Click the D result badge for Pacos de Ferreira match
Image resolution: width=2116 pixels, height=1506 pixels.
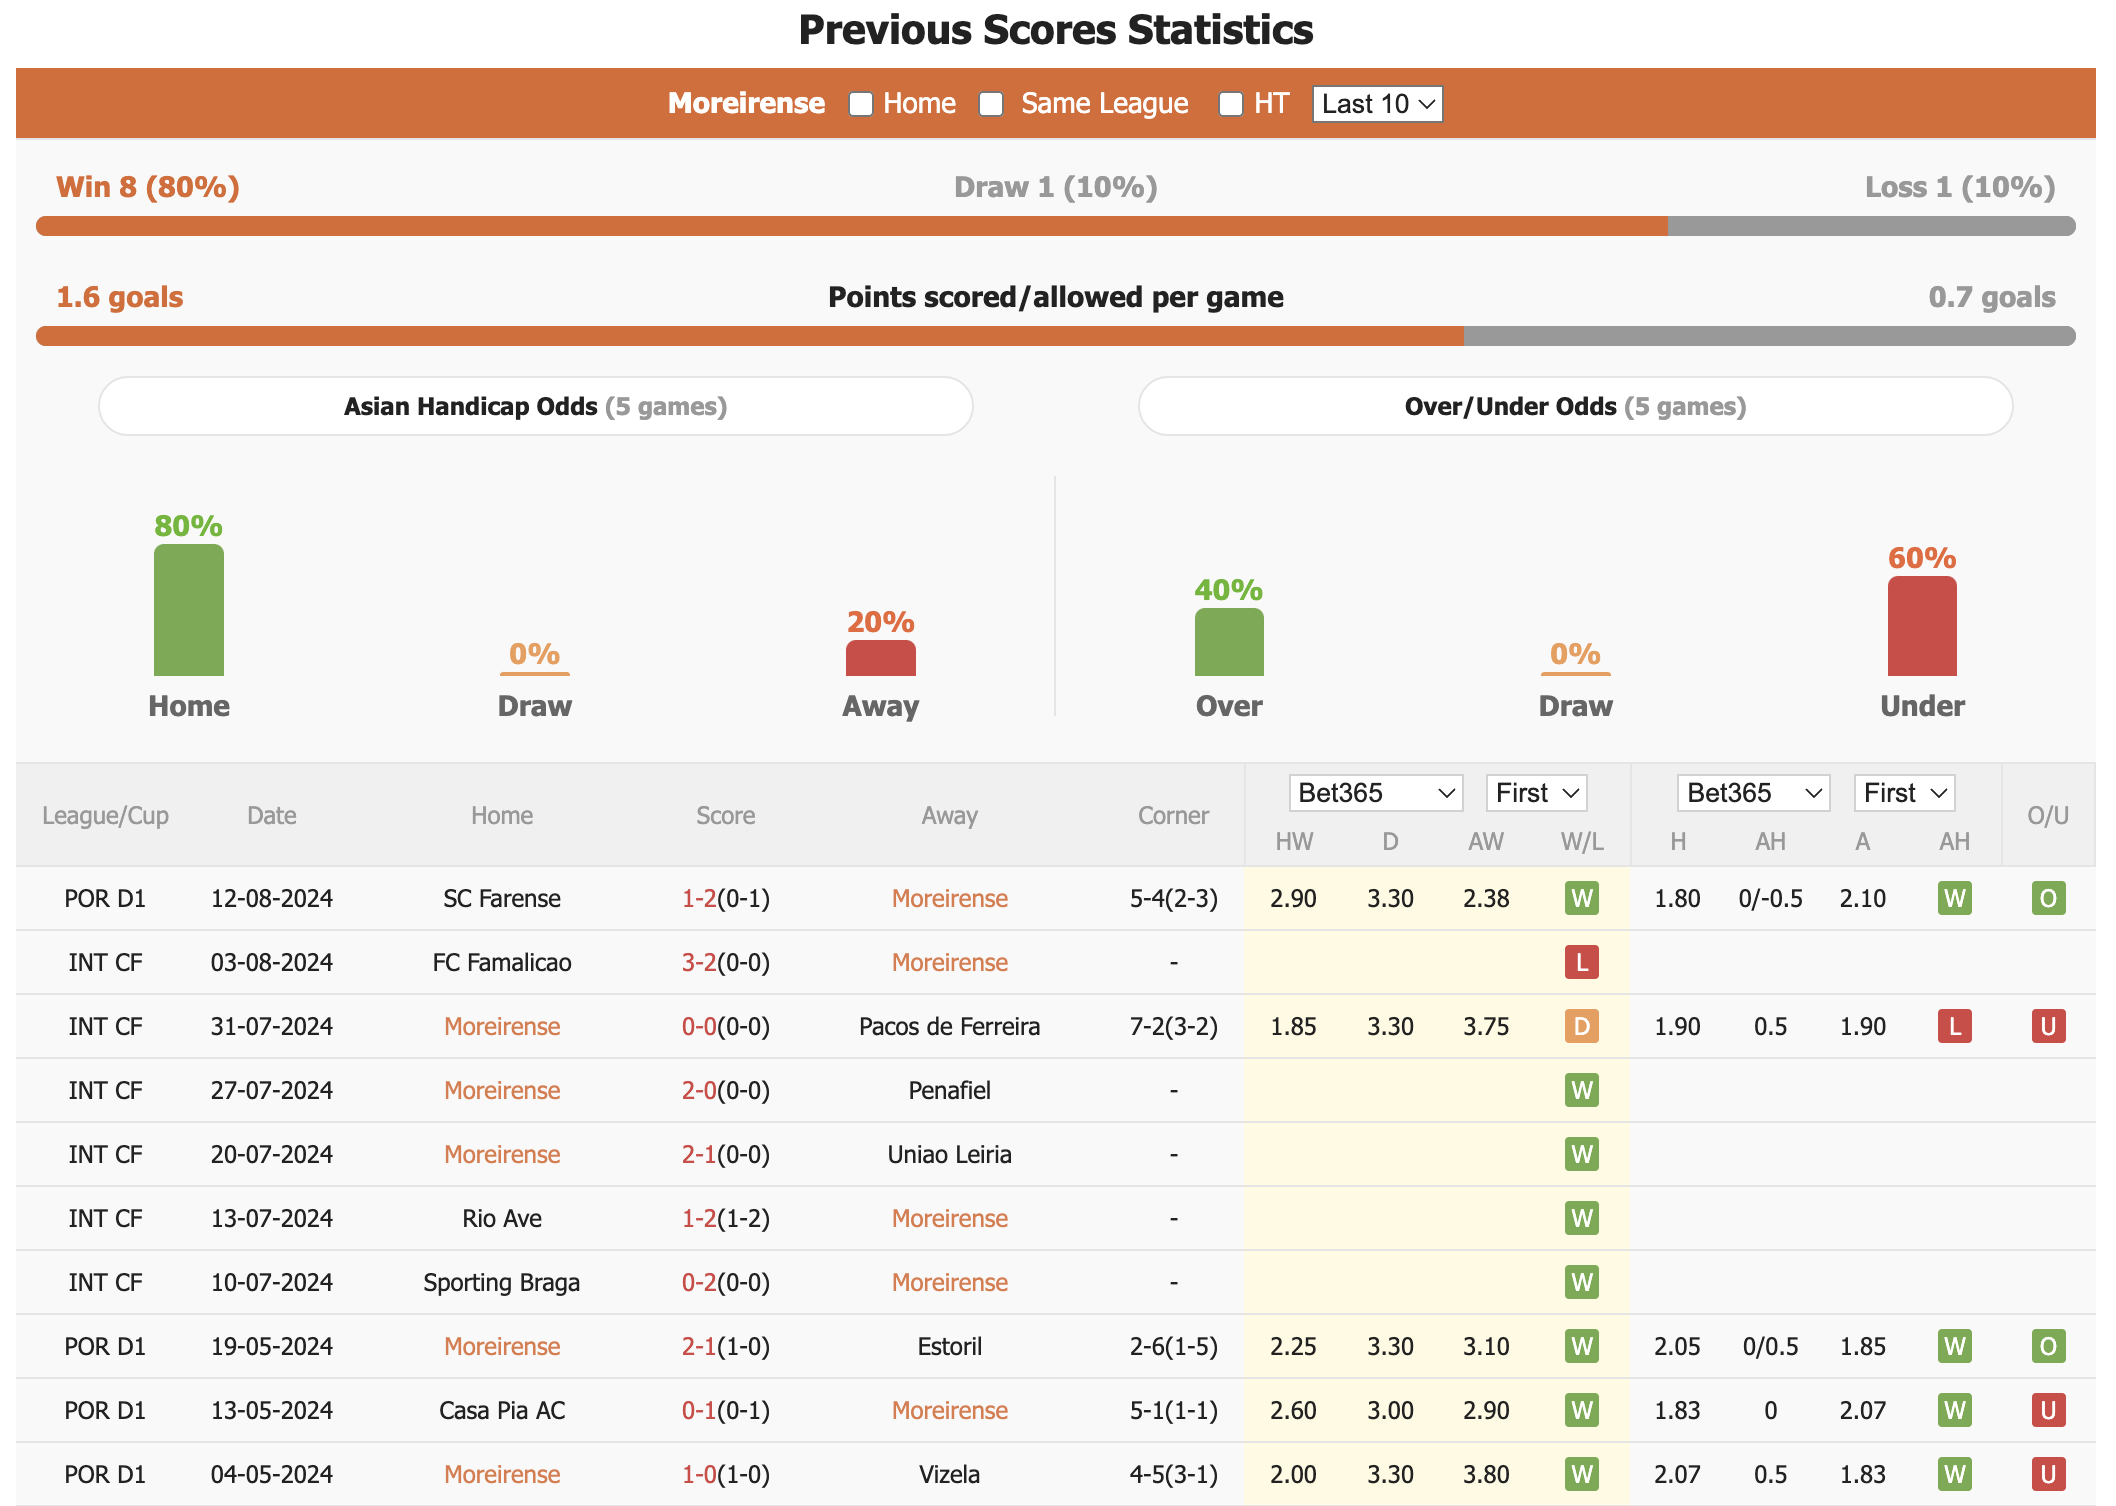[x=1582, y=1026]
